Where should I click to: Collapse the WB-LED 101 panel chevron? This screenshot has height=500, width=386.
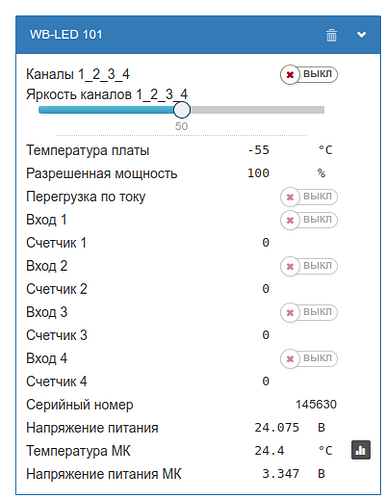tap(362, 34)
